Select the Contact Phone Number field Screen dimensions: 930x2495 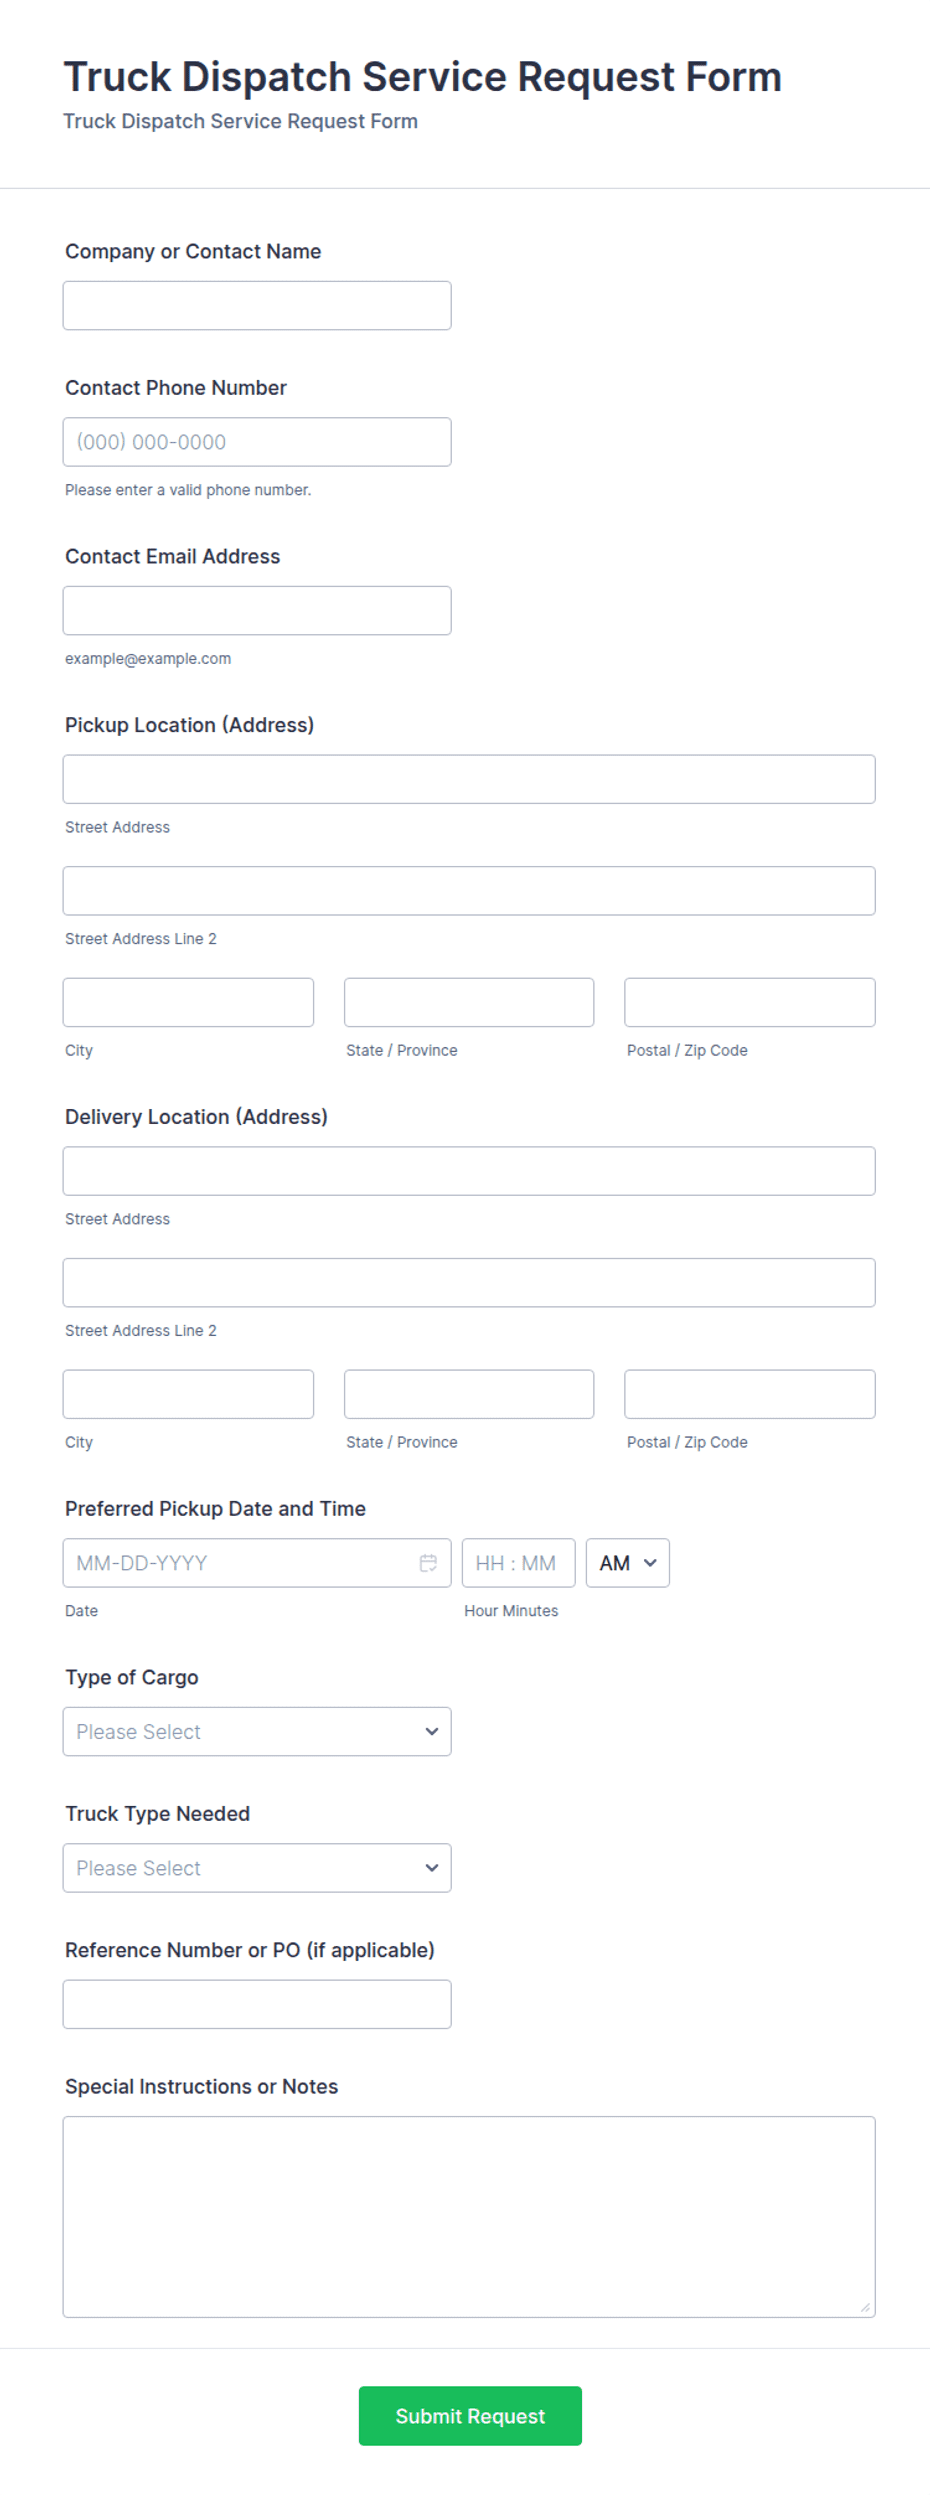coord(257,441)
